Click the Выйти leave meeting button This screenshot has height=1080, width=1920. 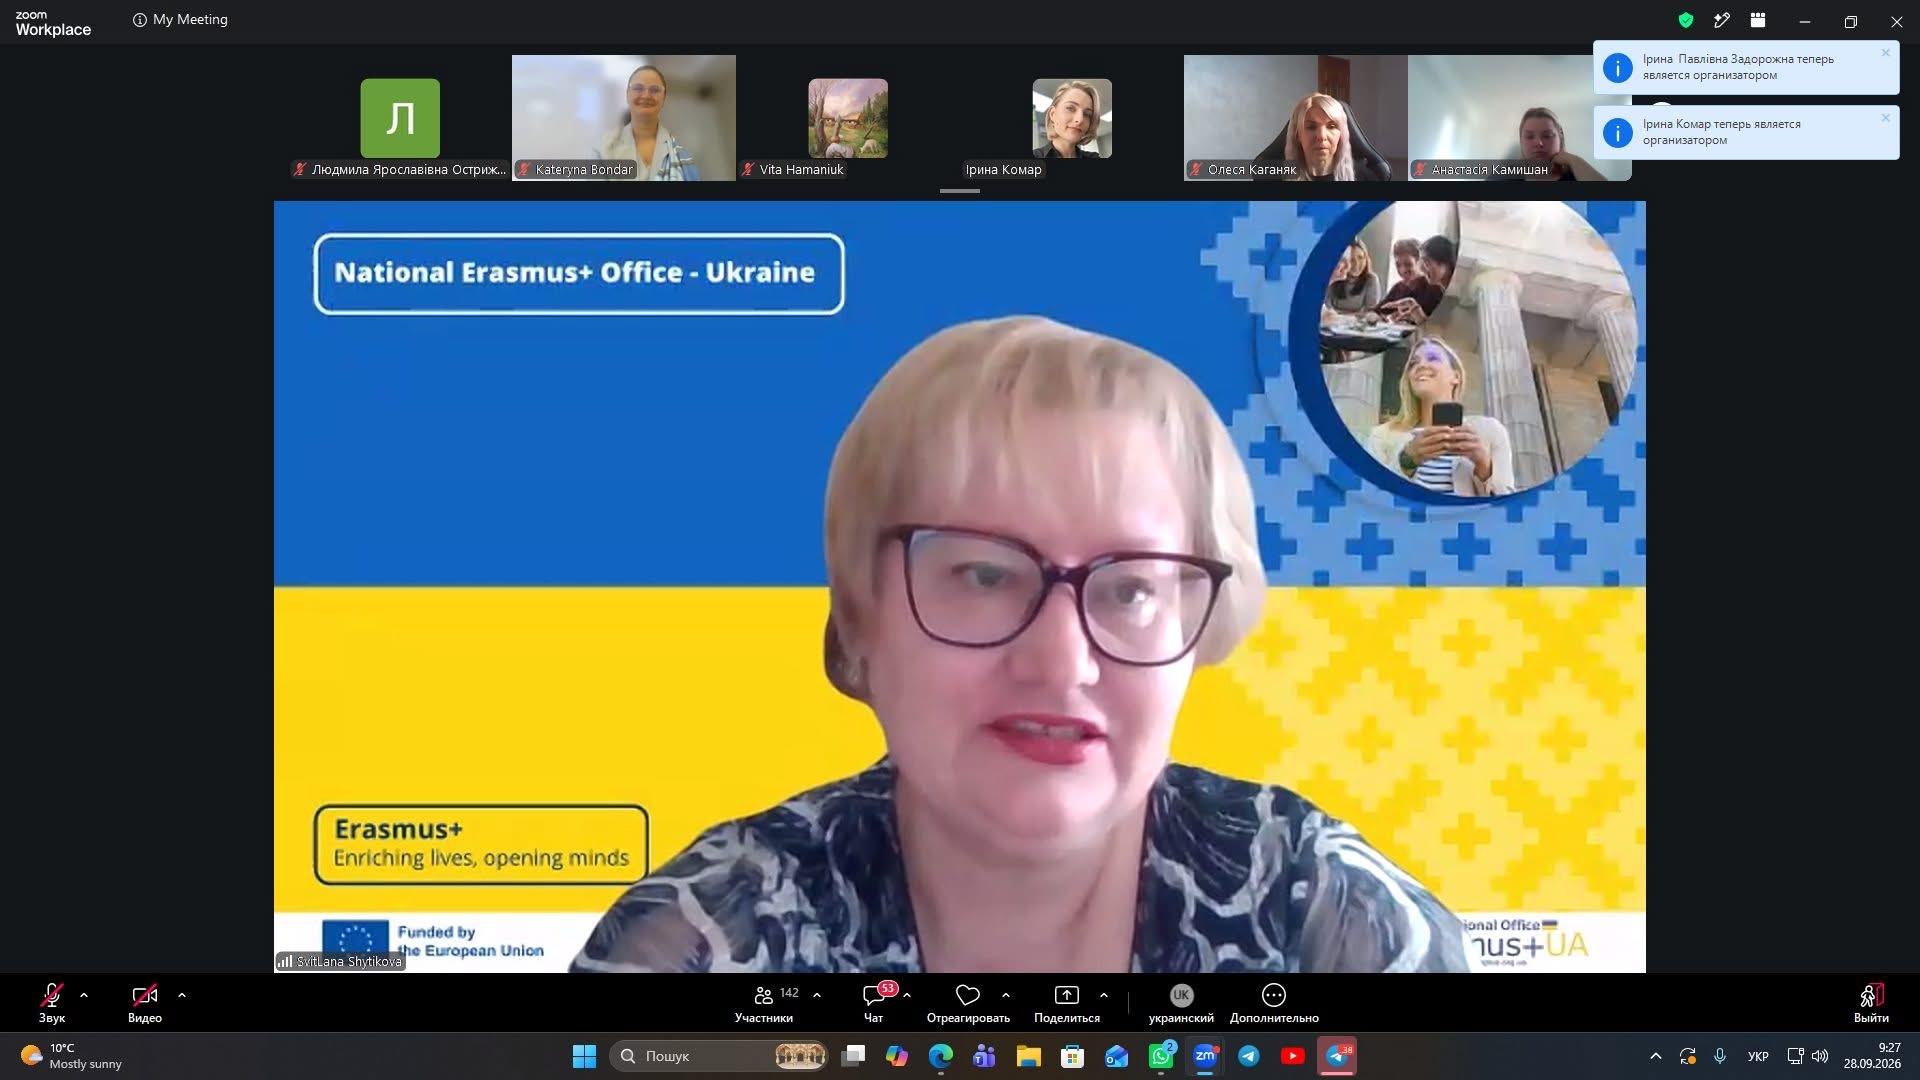coord(1871,1003)
